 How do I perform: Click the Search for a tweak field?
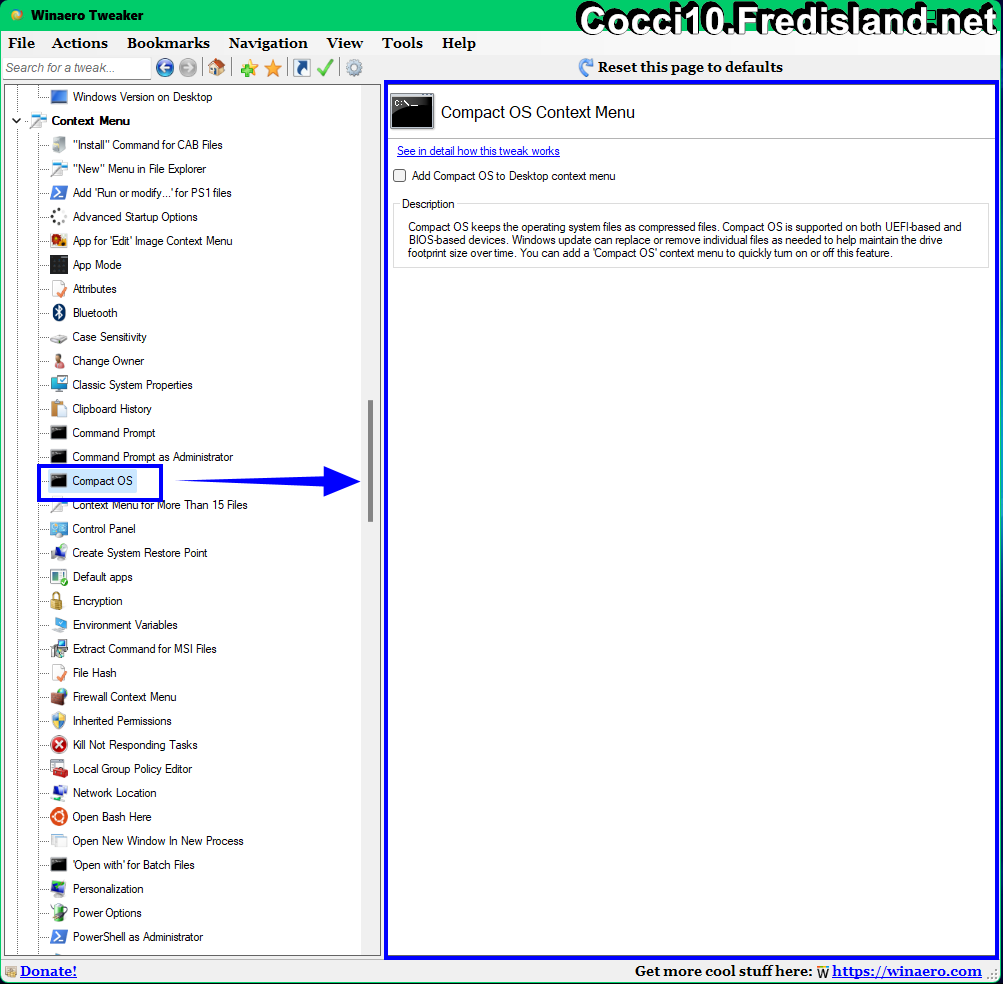[77, 68]
